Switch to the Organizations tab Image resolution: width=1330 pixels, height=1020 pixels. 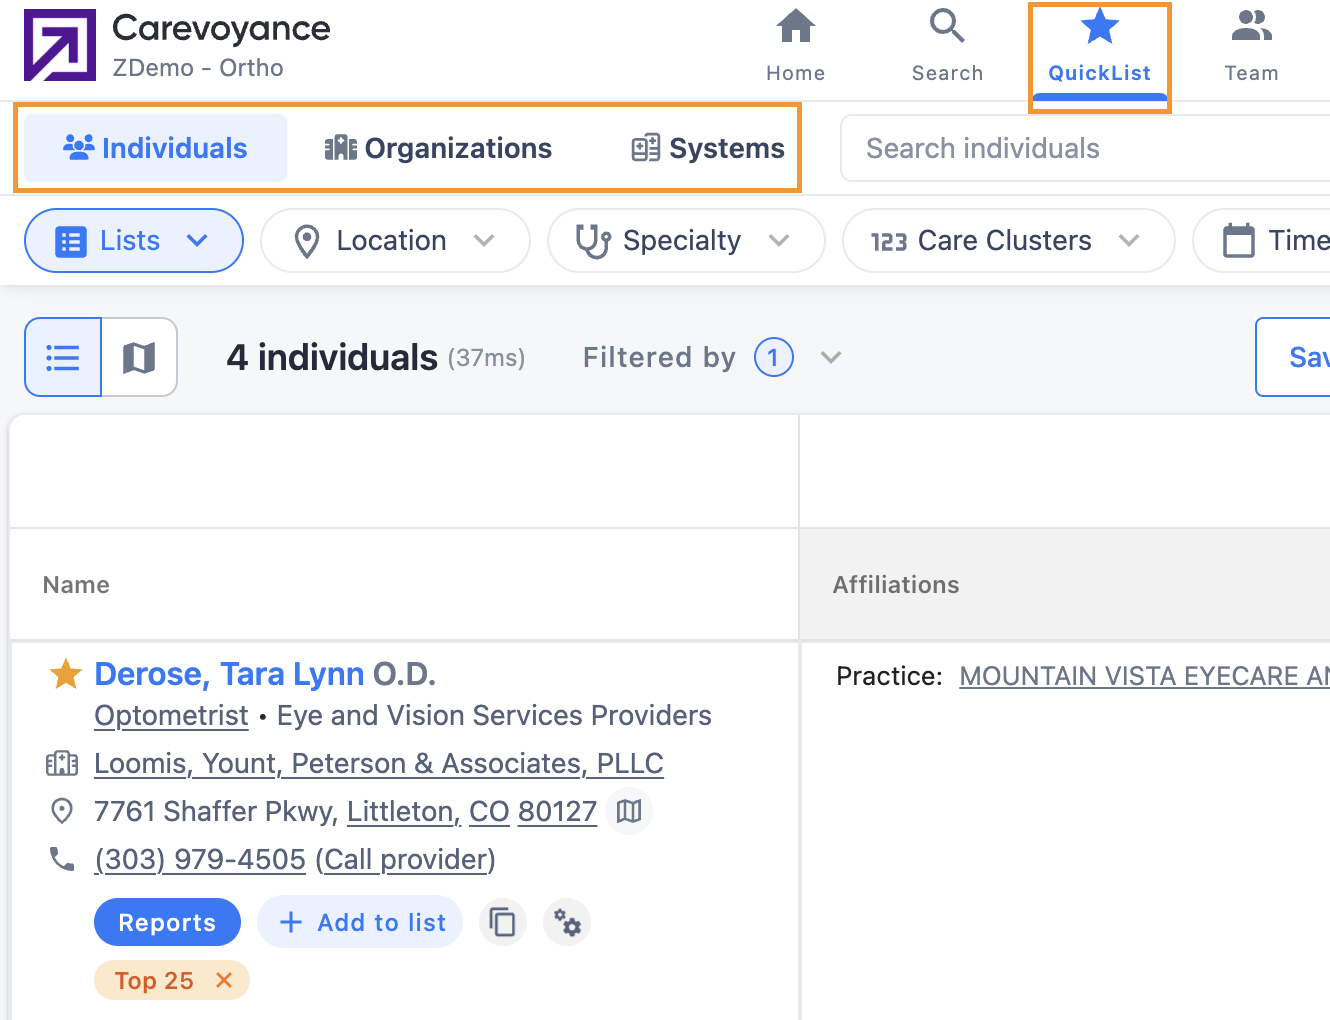click(438, 148)
